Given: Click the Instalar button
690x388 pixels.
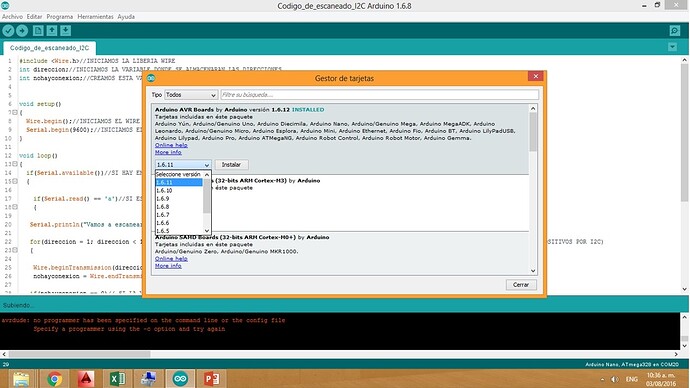Looking at the screenshot, I should (231, 165).
